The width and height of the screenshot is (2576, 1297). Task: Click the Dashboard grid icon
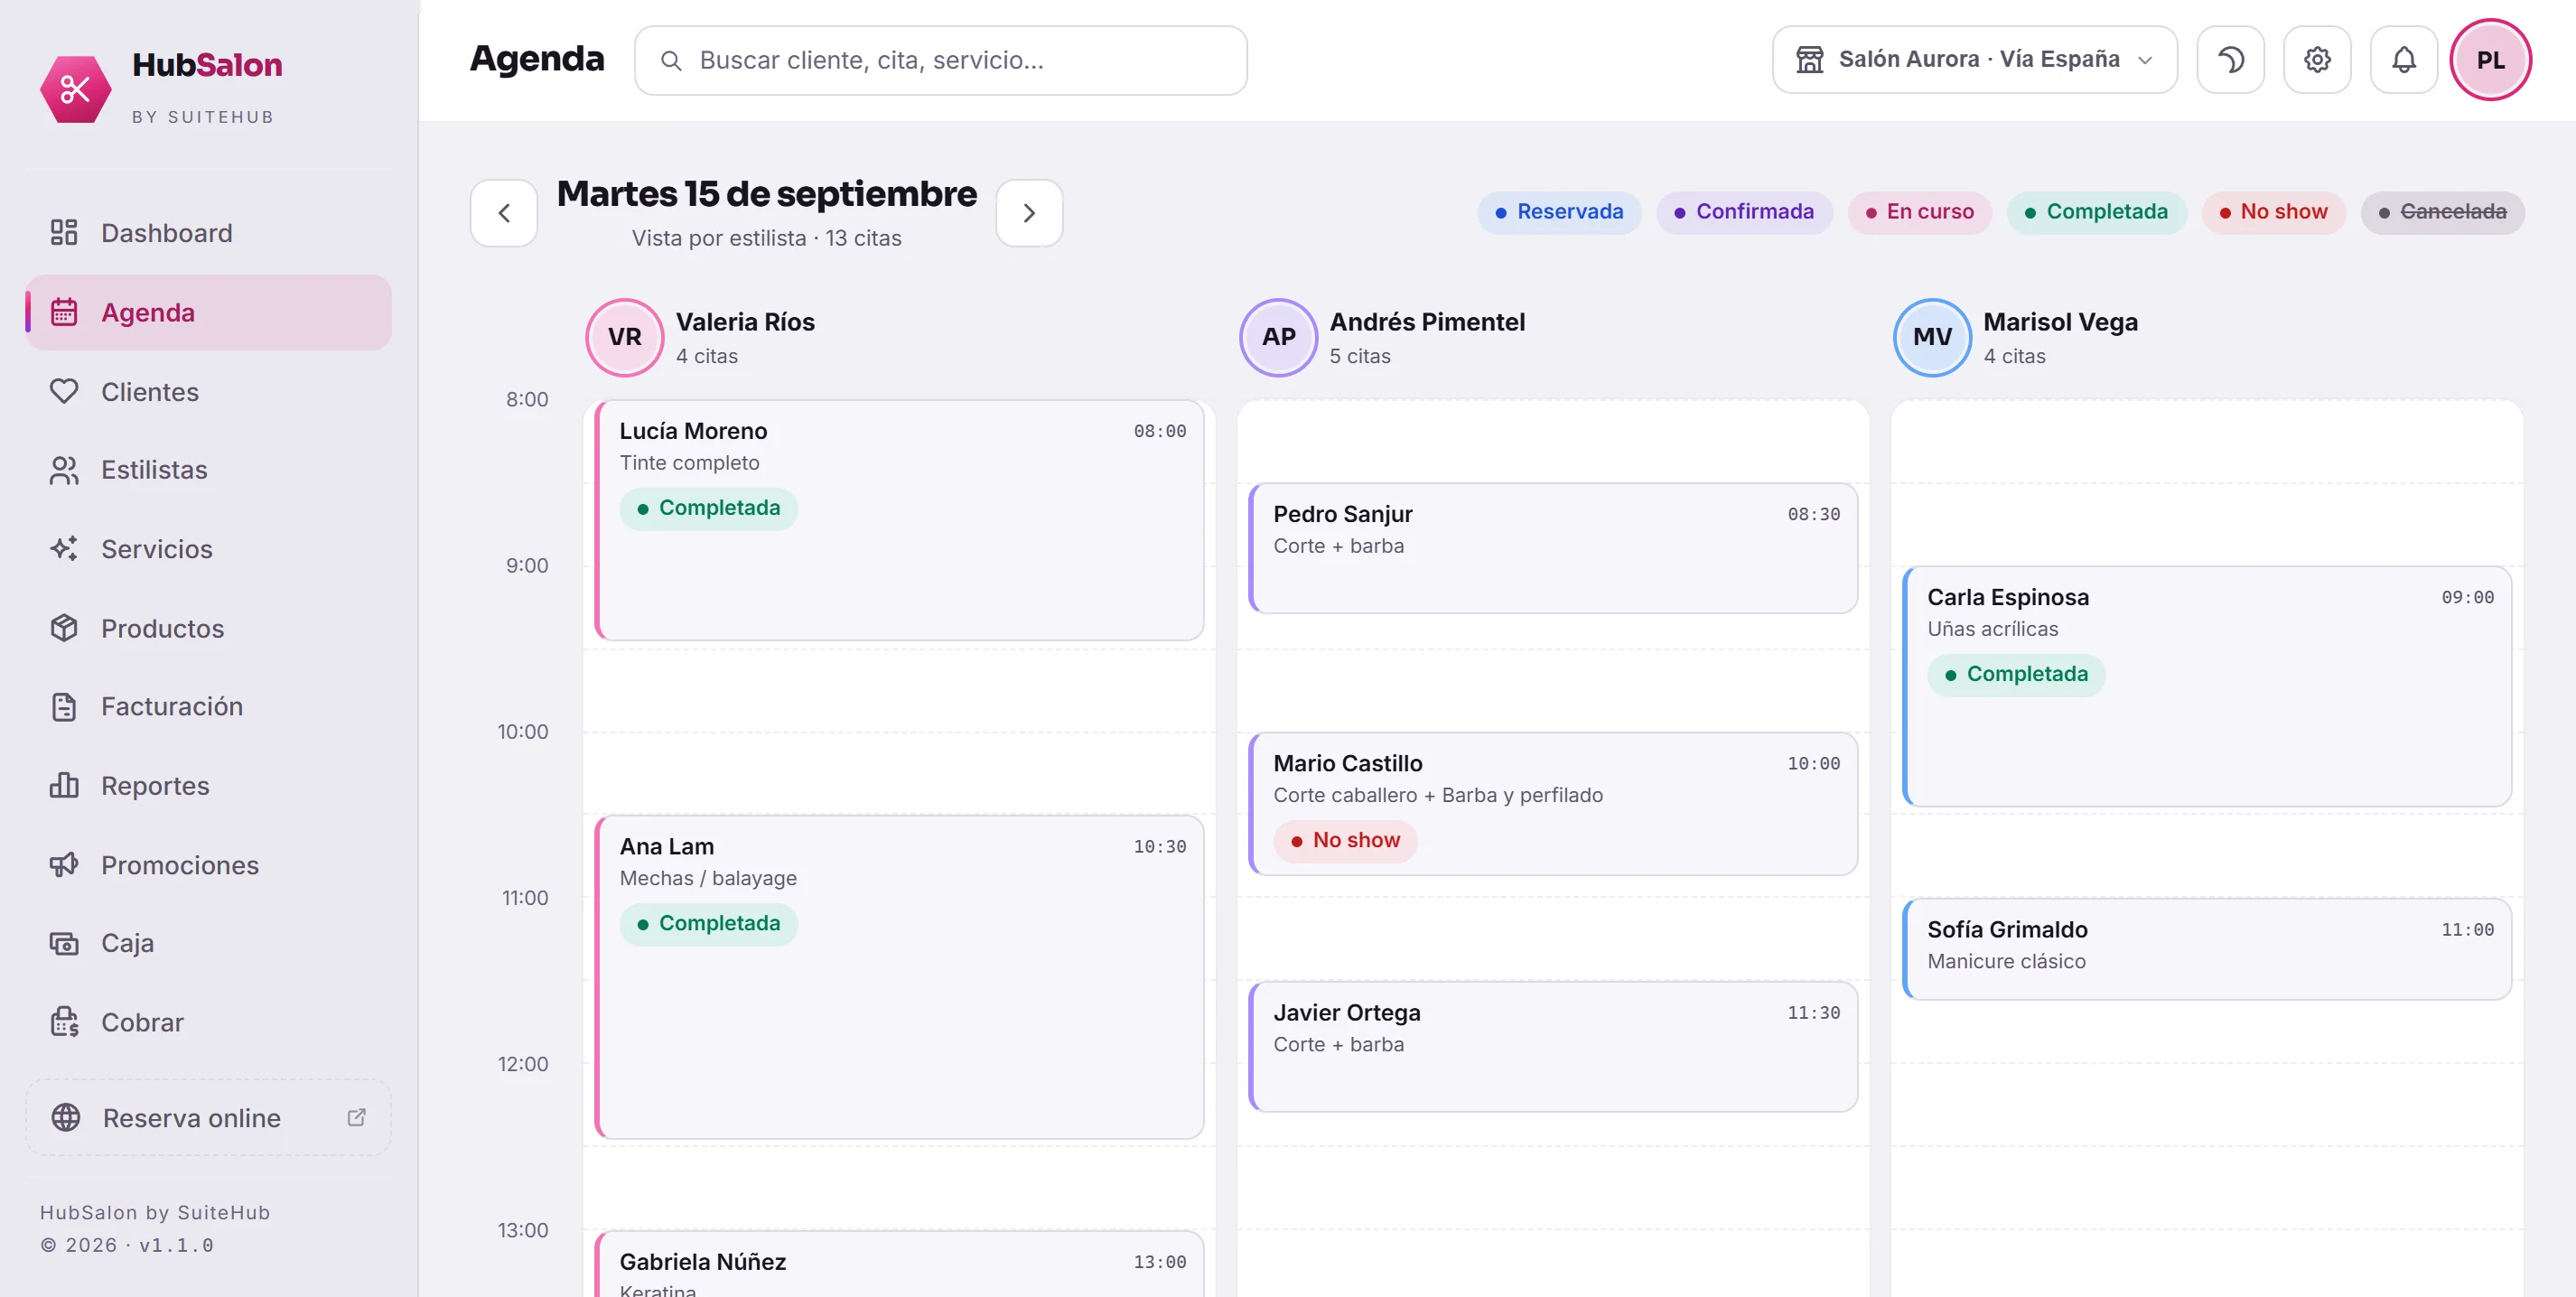[x=64, y=232]
